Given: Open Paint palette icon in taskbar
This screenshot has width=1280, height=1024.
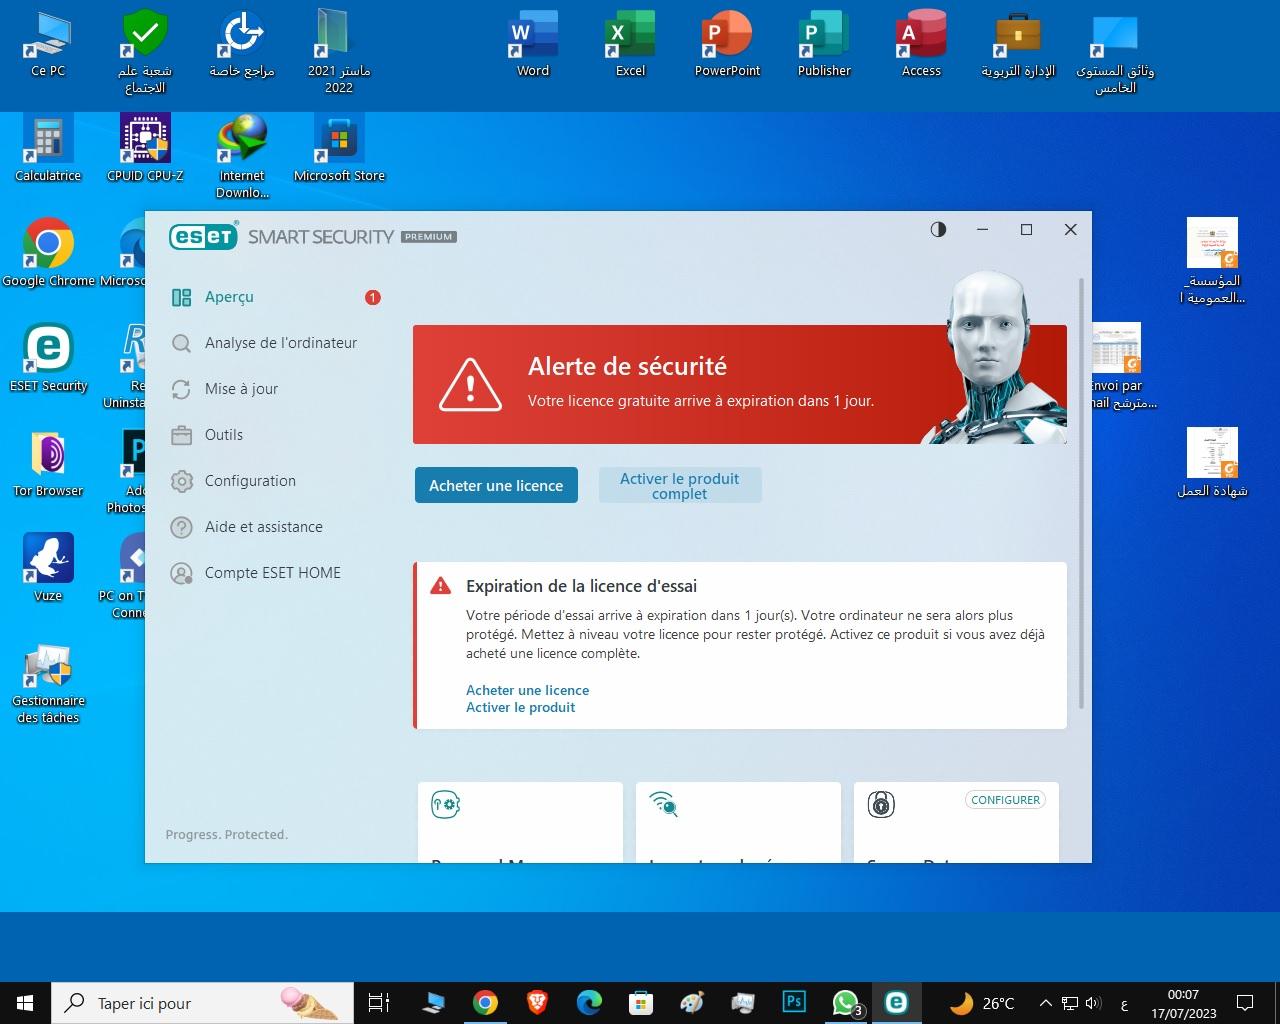Looking at the screenshot, I should pyautogui.click(x=691, y=1002).
